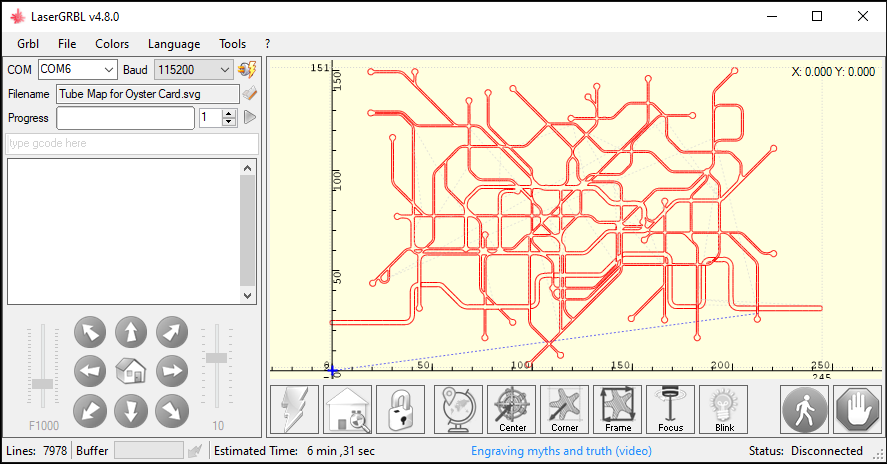
Task: Click the Lines: 7978 status text
Action: tap(36, 451)
